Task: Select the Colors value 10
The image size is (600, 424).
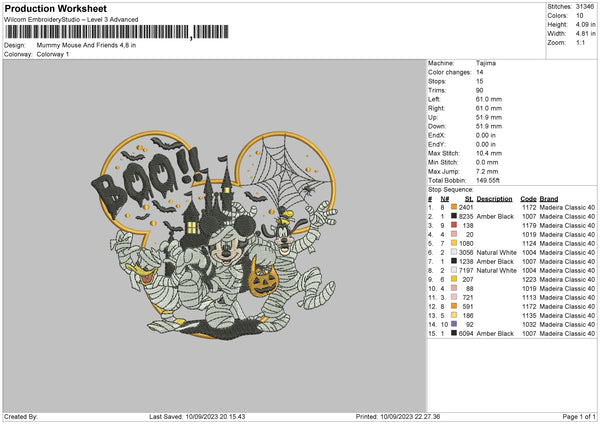Action: pos(579,16)
